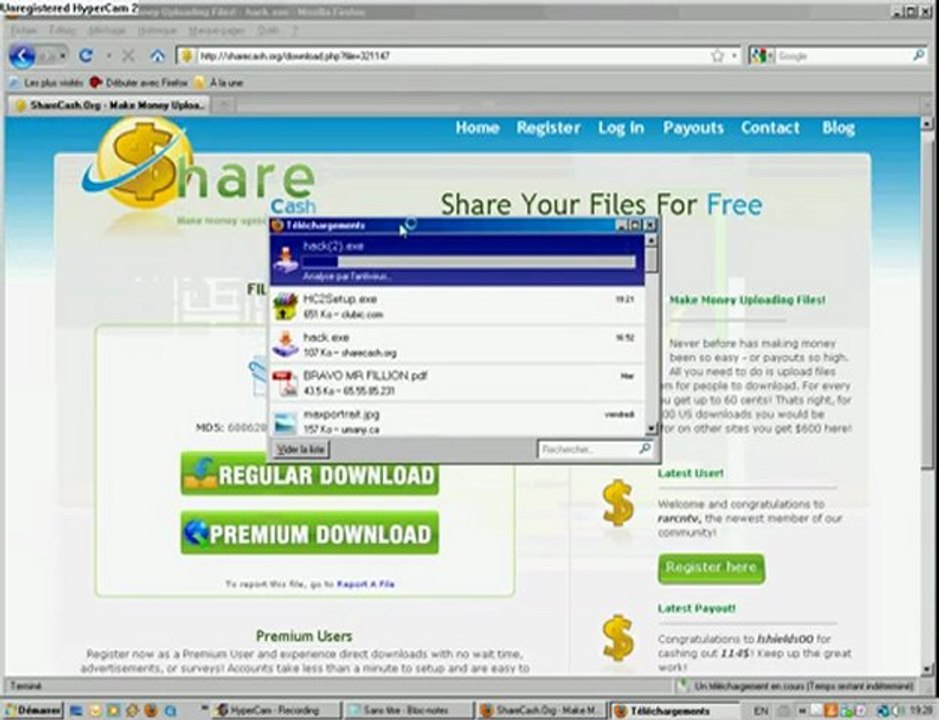Open the Blog nav link
The height and width of the screenshot is (720, 939).
click(838, 128)
